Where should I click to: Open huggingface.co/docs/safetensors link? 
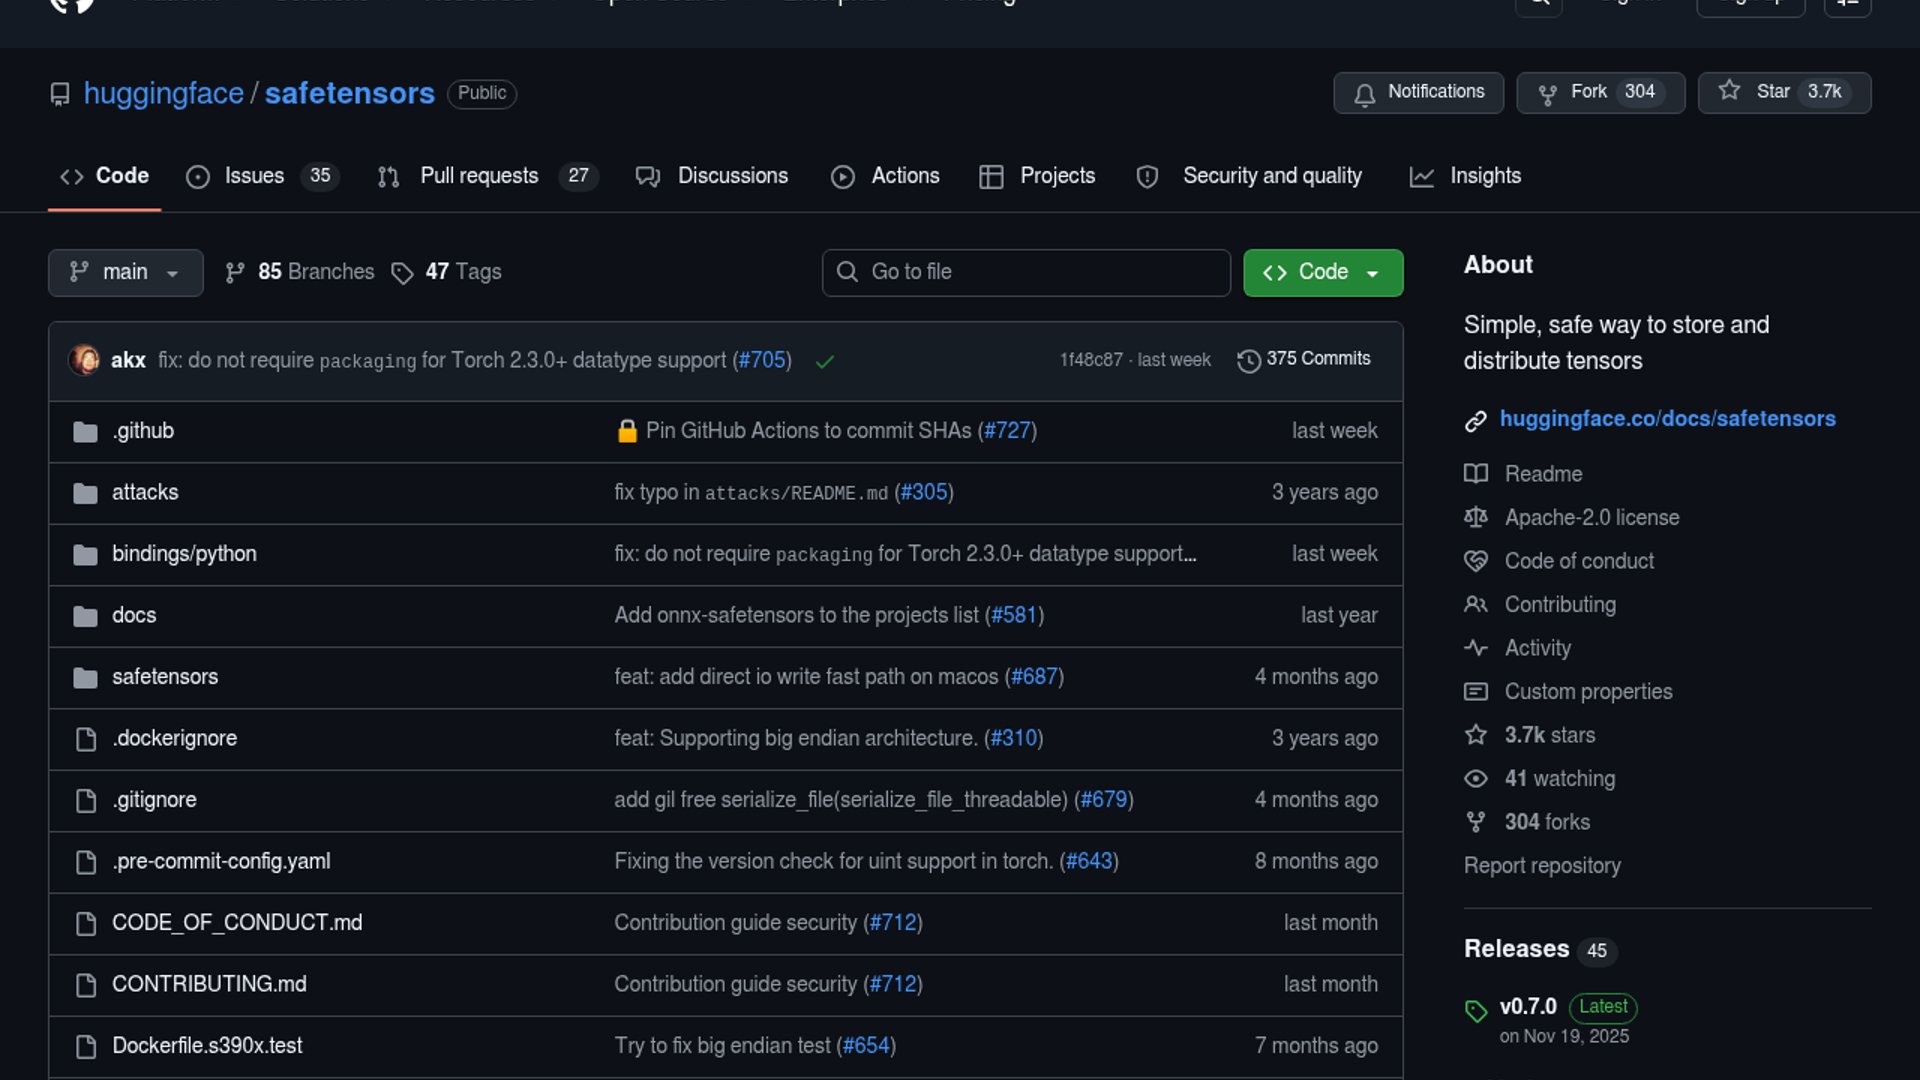[1667, 419]
